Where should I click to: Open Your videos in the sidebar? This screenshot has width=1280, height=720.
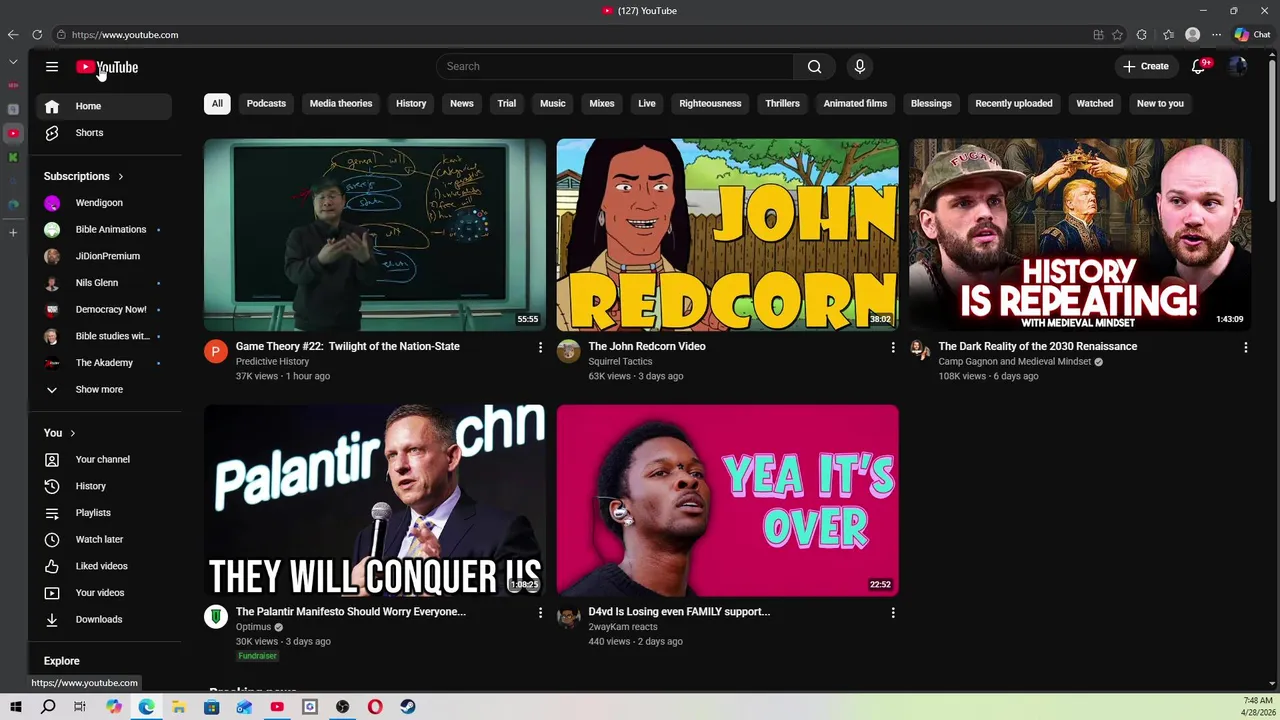tap(104, 593)
